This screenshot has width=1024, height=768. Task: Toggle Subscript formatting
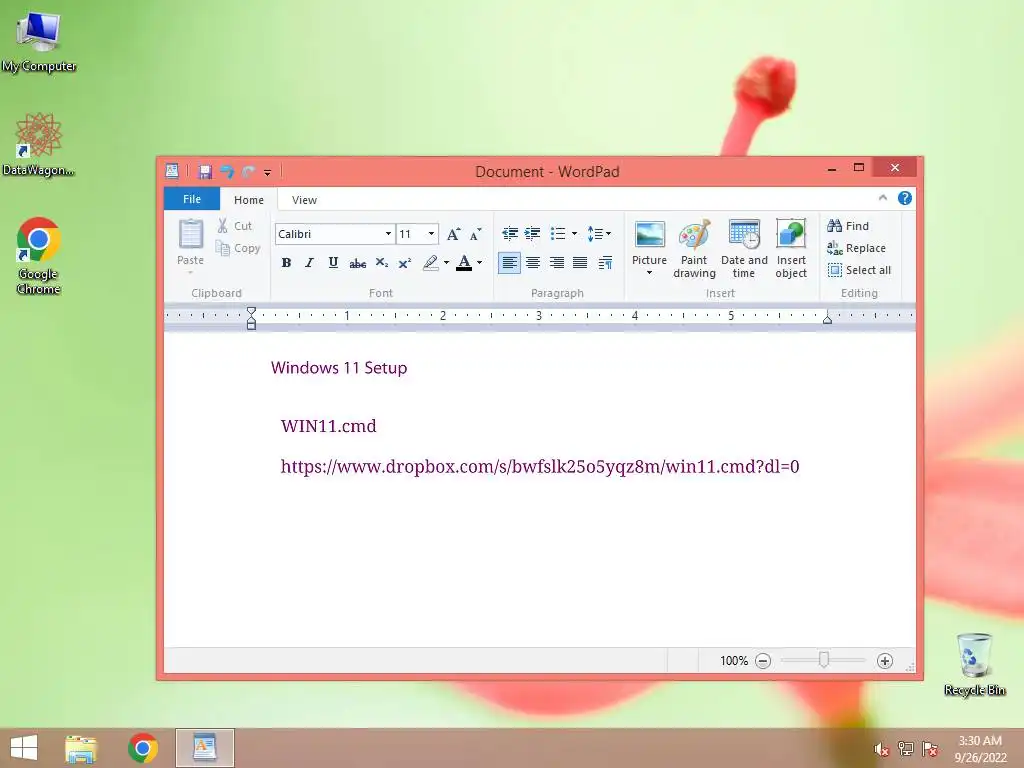tap(381, 263)
